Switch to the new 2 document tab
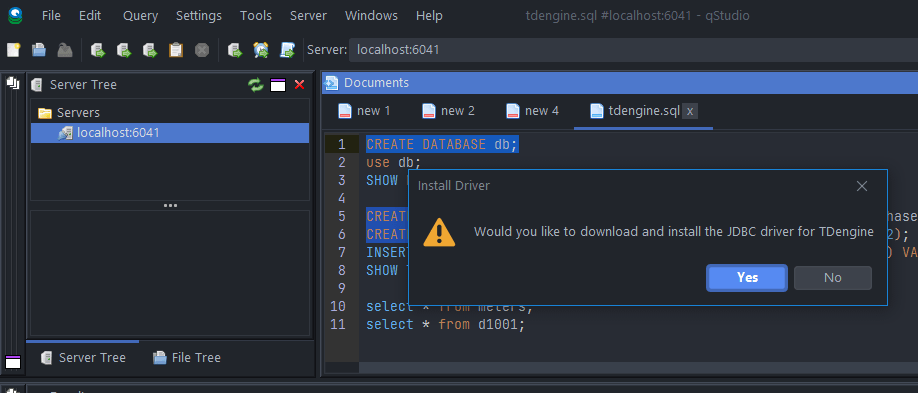 449,111
